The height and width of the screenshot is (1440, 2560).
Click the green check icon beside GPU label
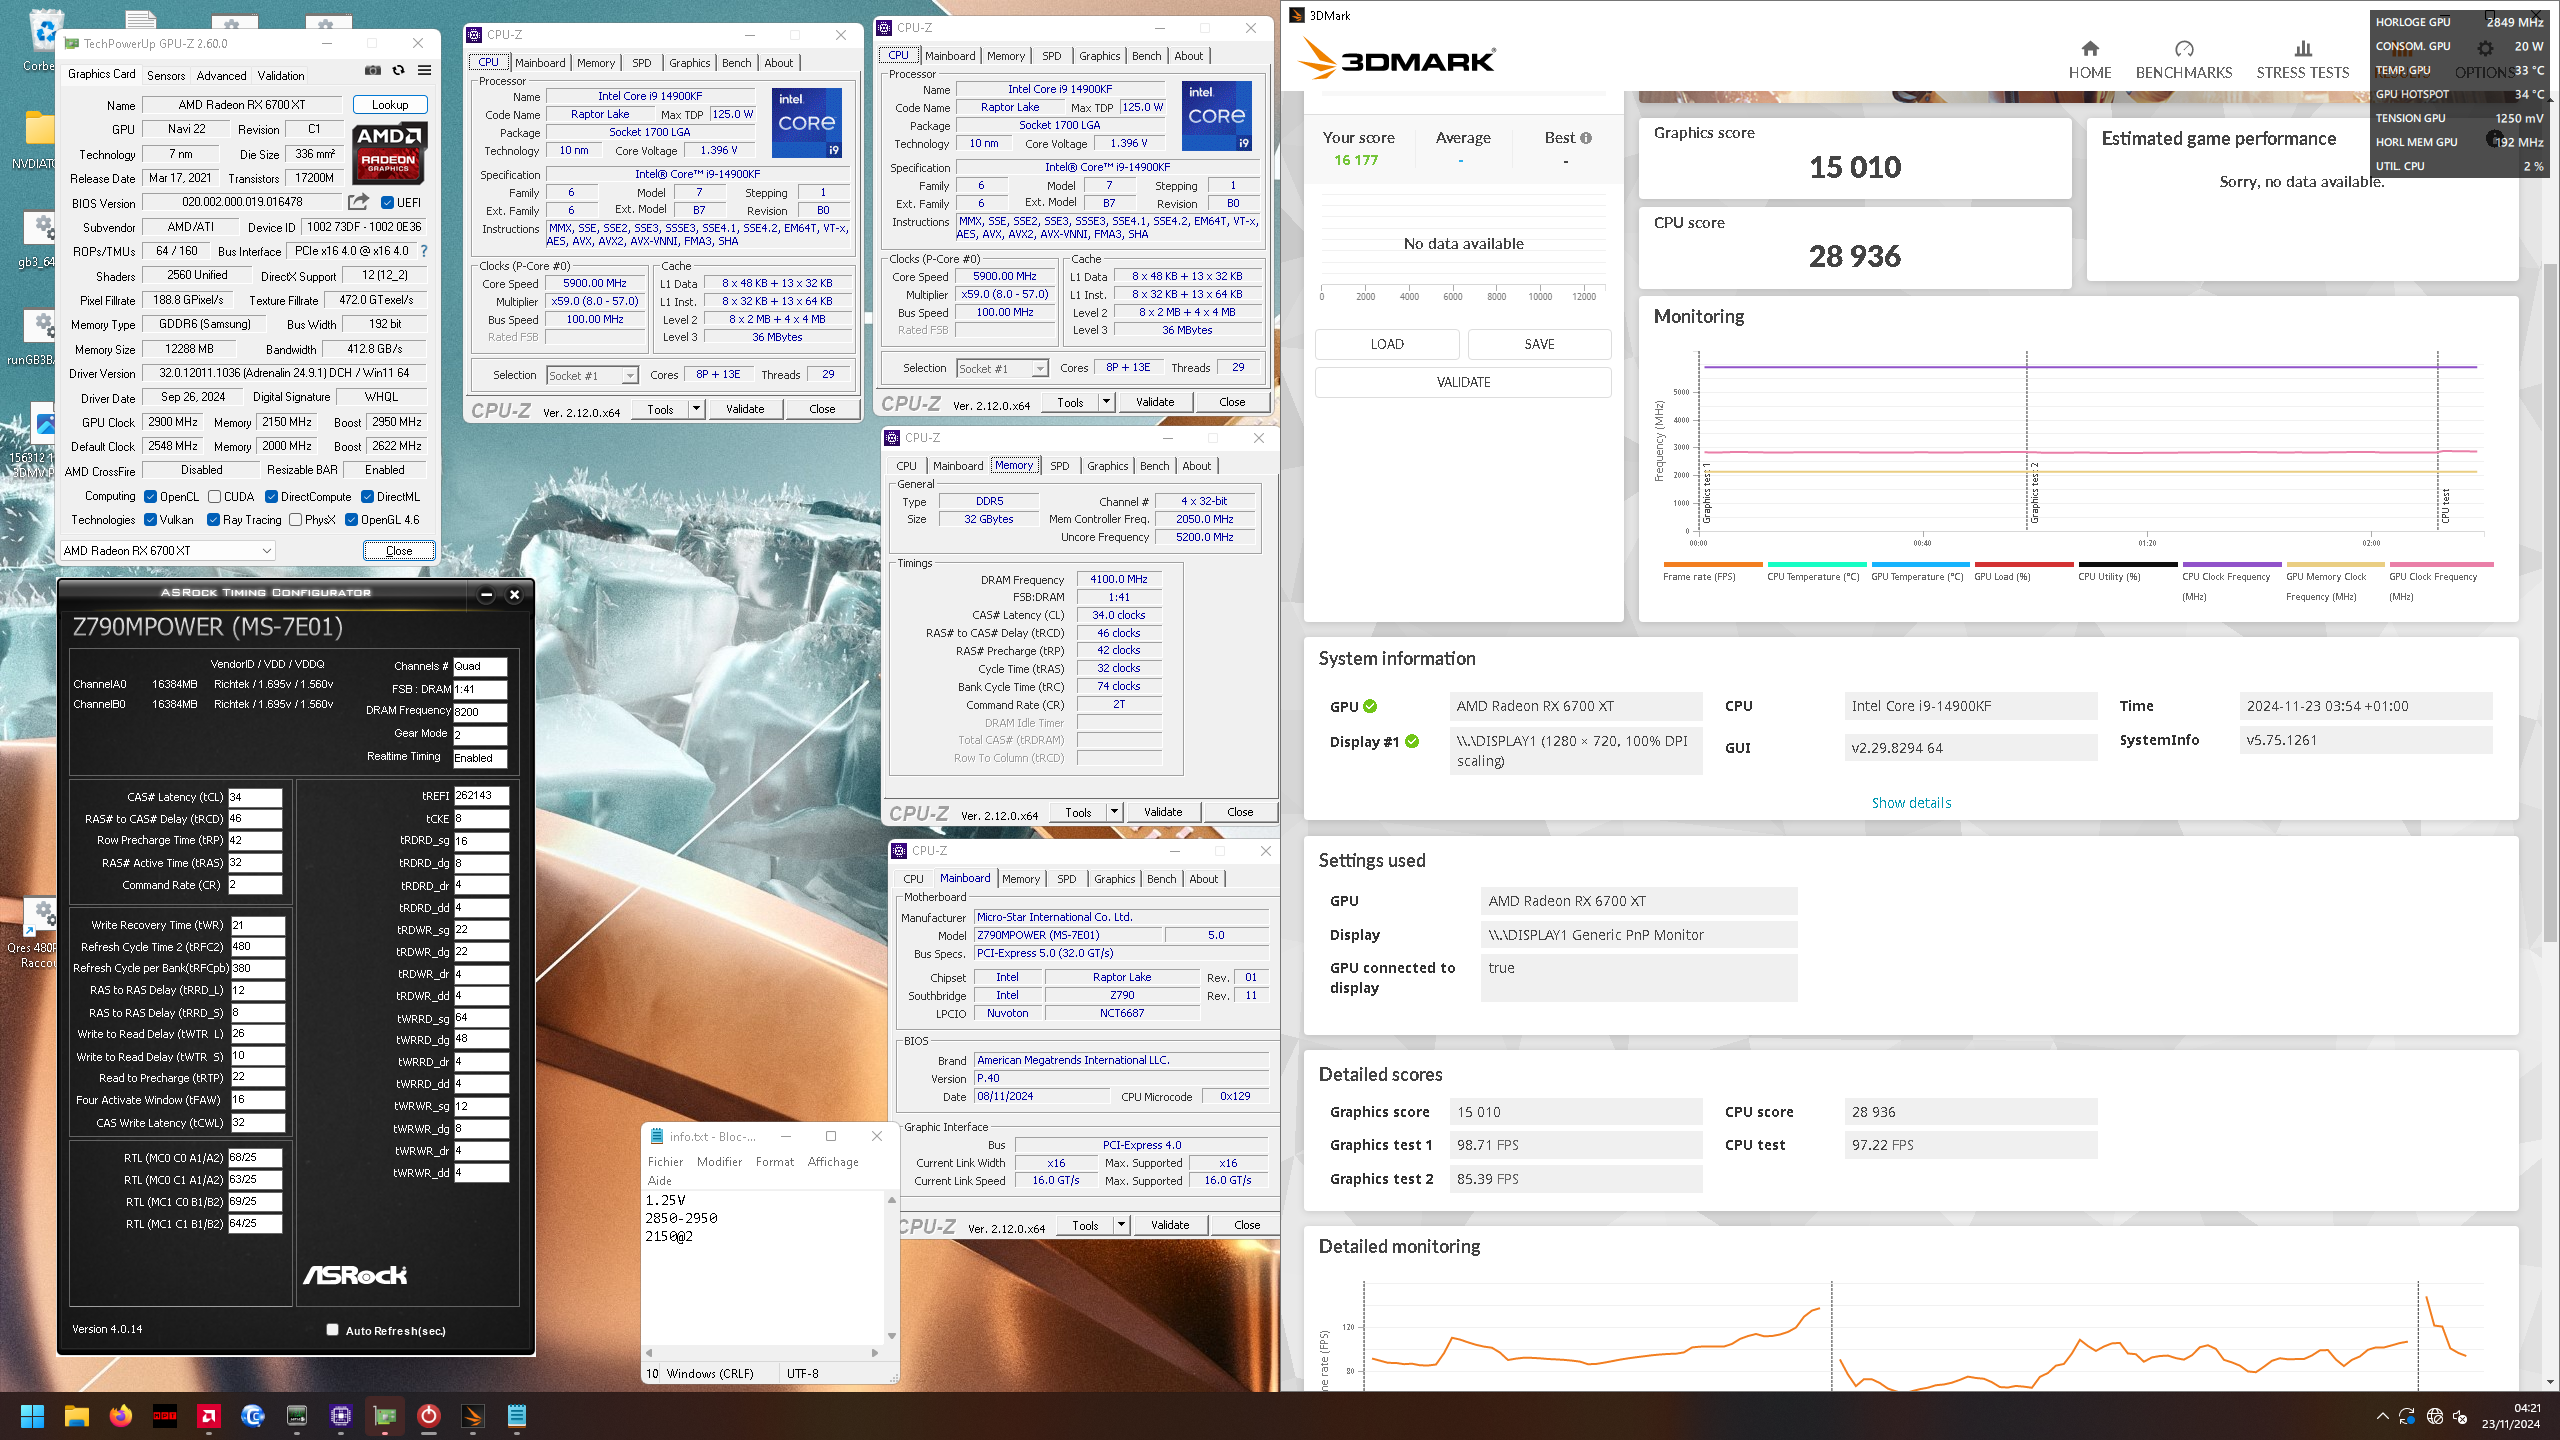coord(1370,706)
